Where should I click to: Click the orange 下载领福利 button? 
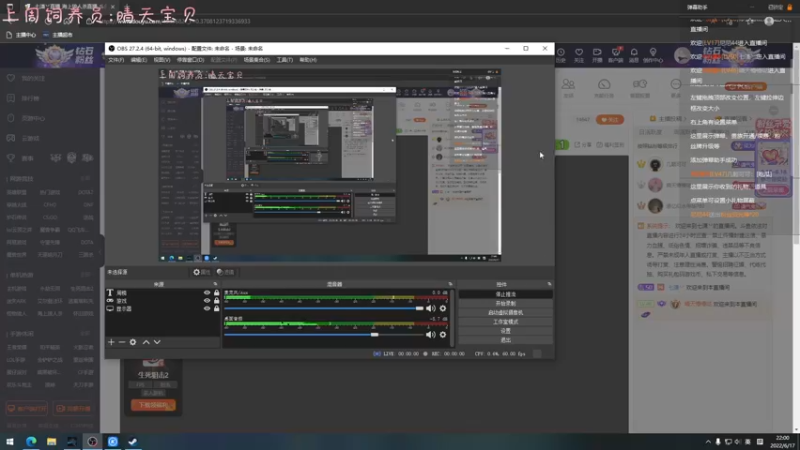(x=153, y=405)
